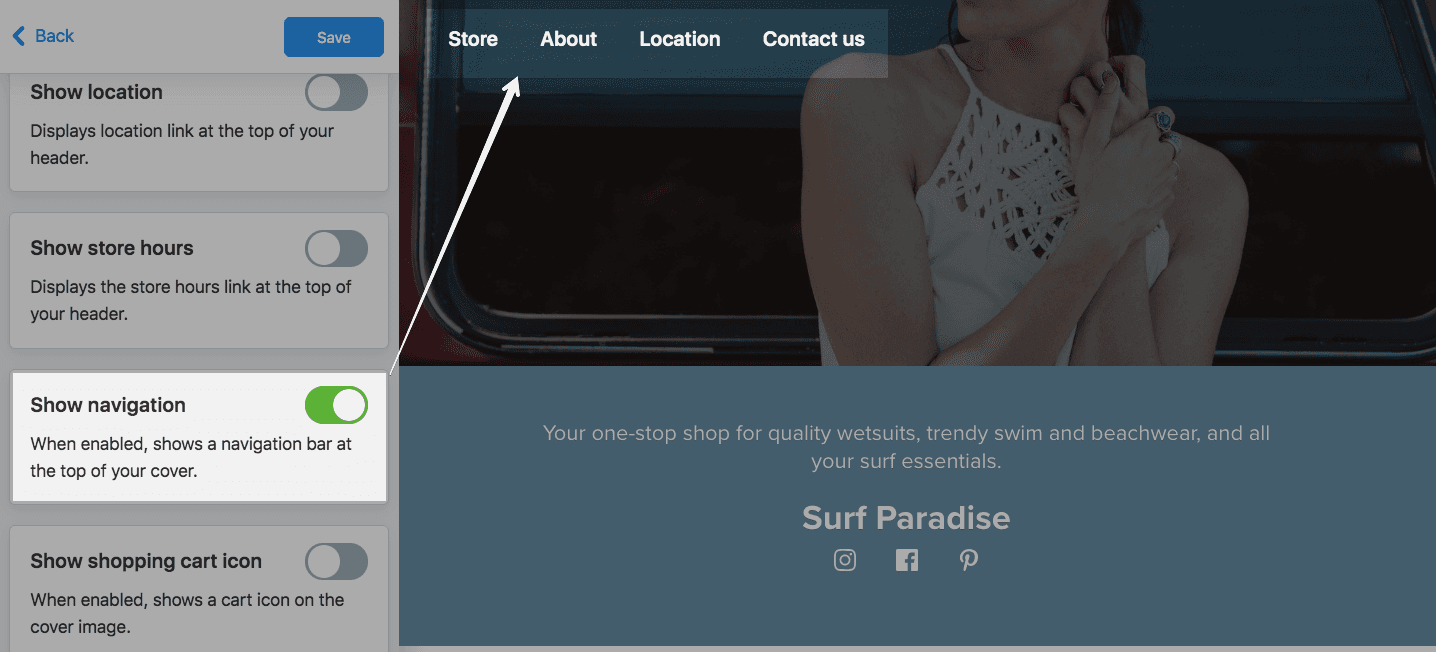Click the Show shopping cart icon heading
Image resolution: width=1436 pixels, height=652 pixels.
click(146, 561)
